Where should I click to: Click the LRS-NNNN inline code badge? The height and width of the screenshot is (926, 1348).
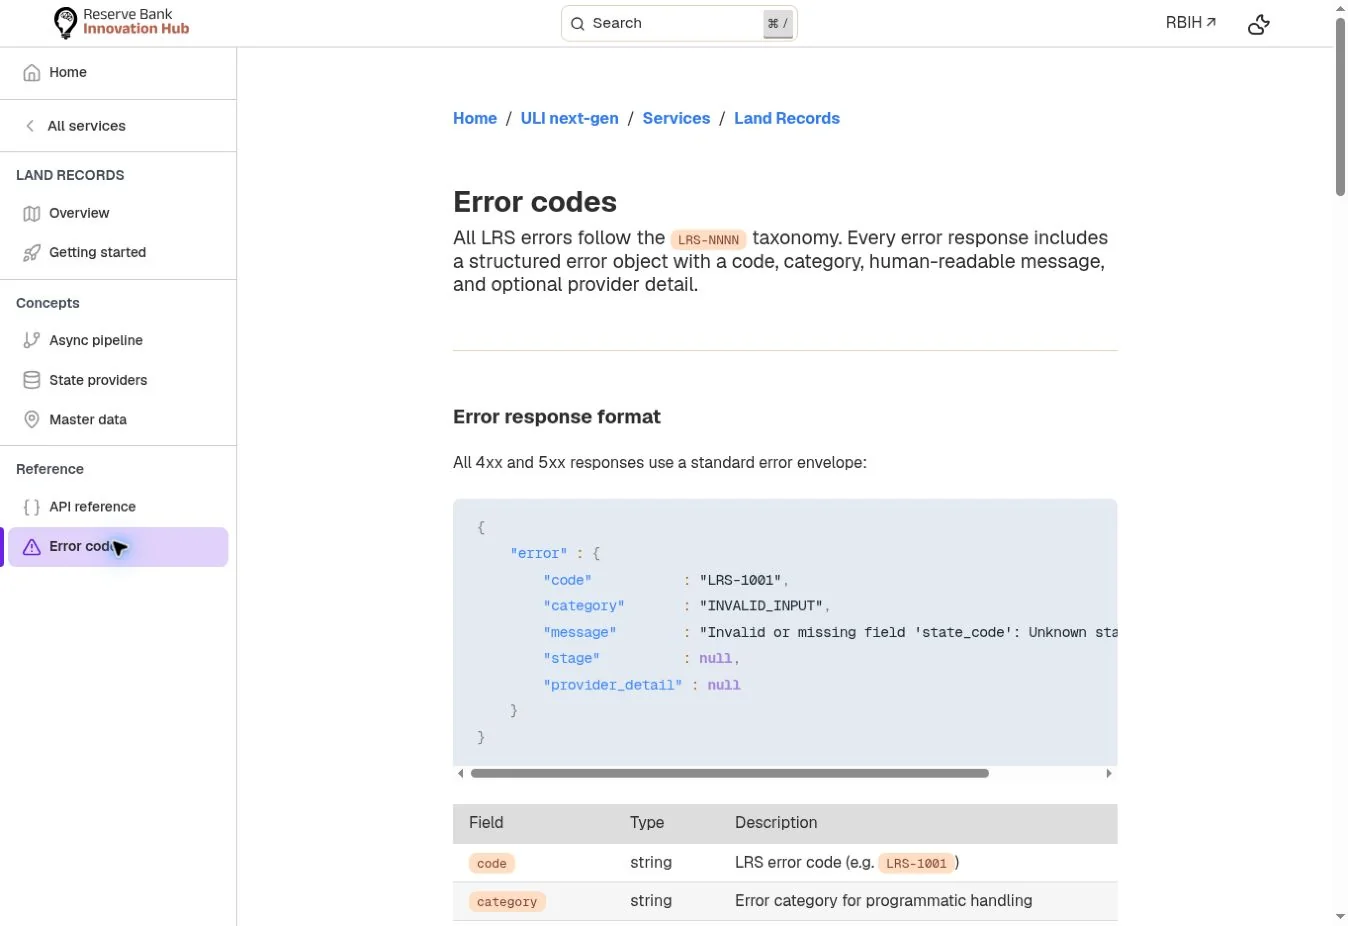[x=709, y=240]
